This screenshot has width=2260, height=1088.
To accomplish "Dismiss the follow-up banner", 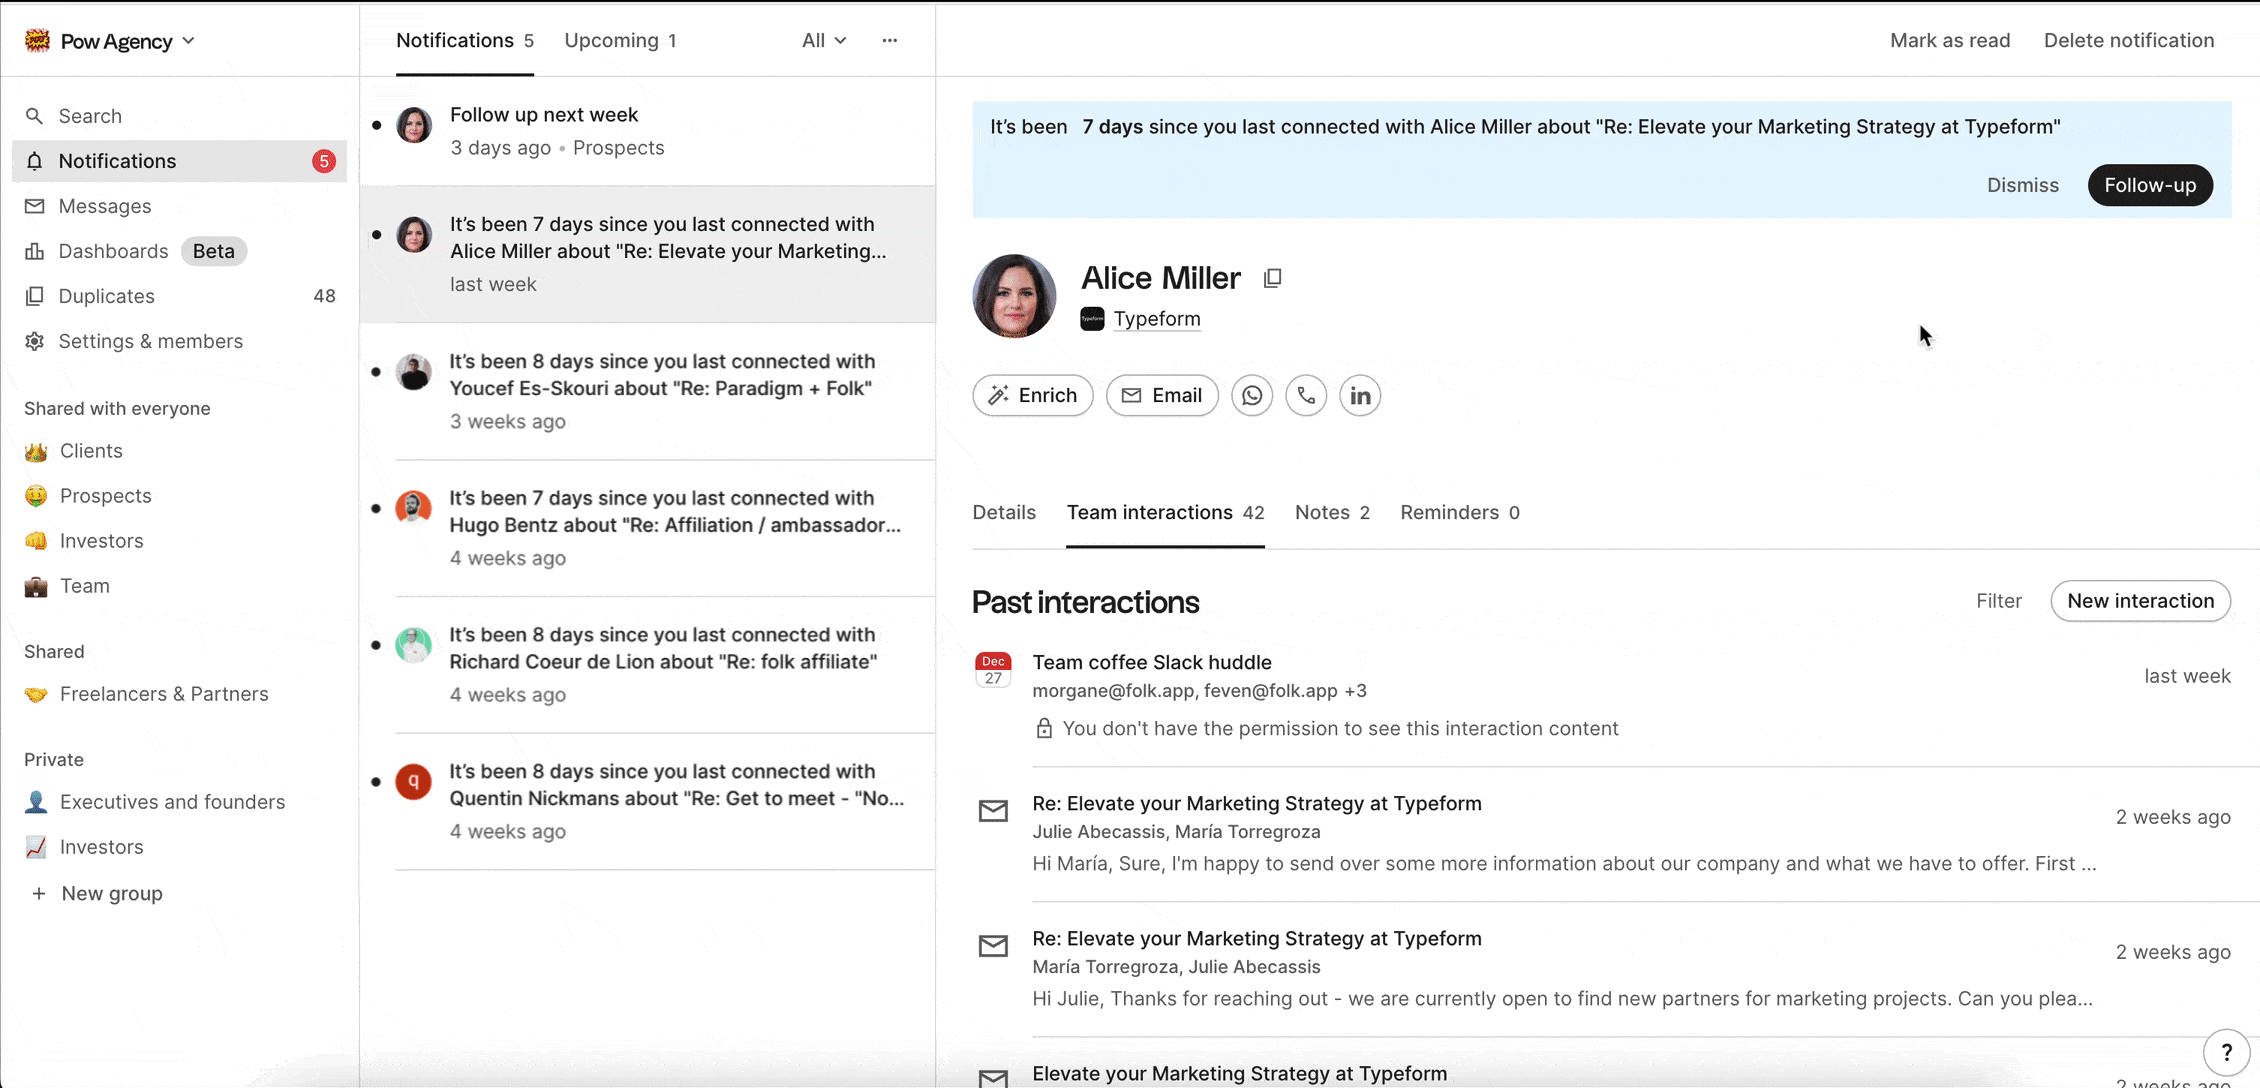I will click(x=2022, y=185).
